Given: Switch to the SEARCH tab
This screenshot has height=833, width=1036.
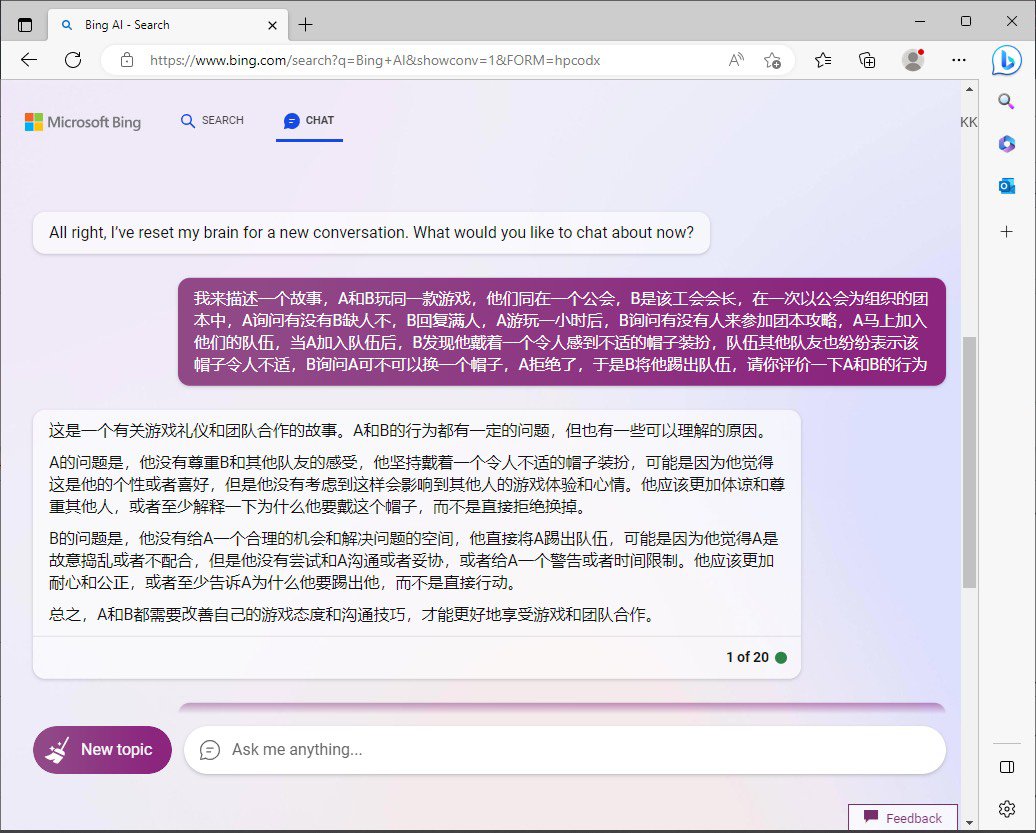Looking at the screenshot, I should pos(213,120).
